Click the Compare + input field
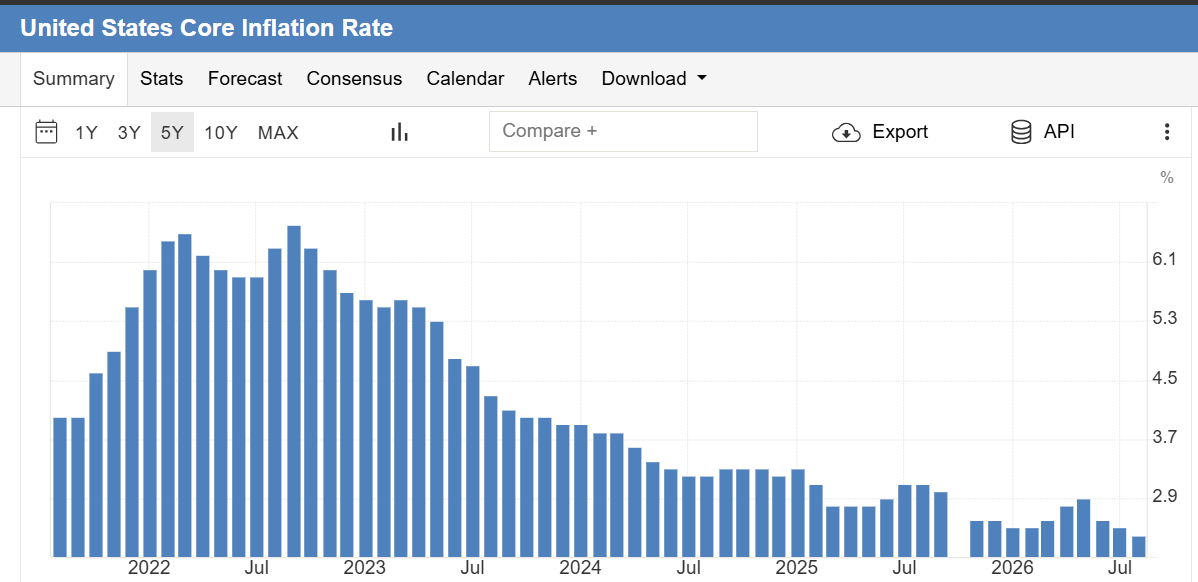Screen dimensions: 1198x582 tap(623, 131)
